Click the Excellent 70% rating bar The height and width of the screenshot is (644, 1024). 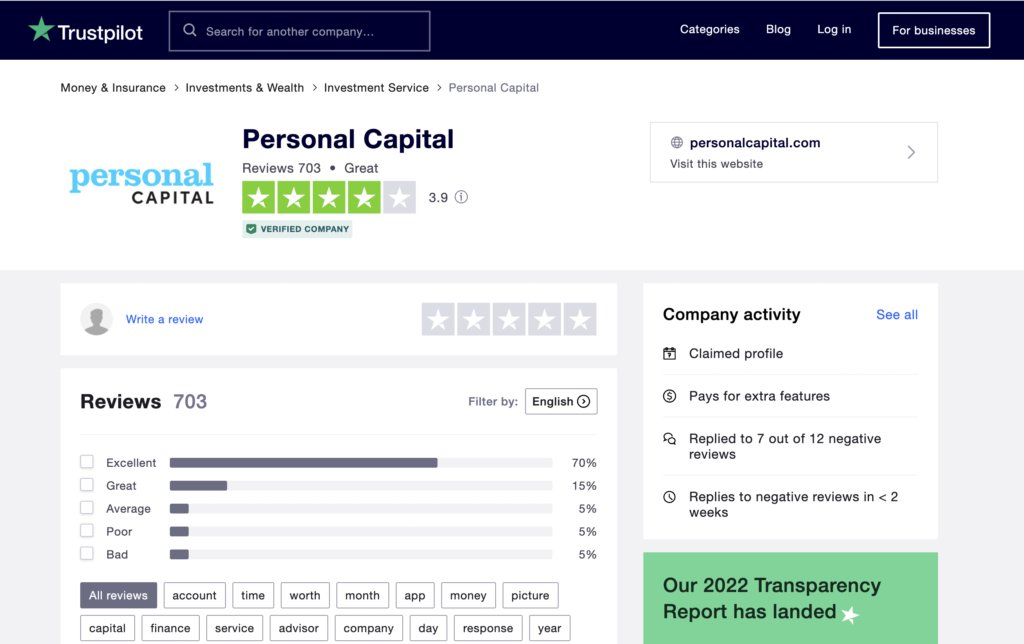(x=361, y=462)
